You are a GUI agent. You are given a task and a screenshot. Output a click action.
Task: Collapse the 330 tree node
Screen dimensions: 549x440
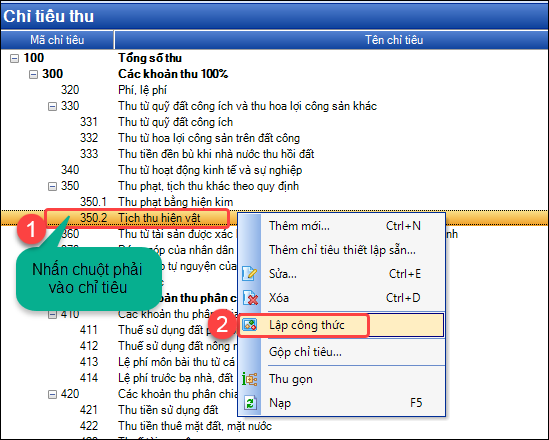point(52,106)
